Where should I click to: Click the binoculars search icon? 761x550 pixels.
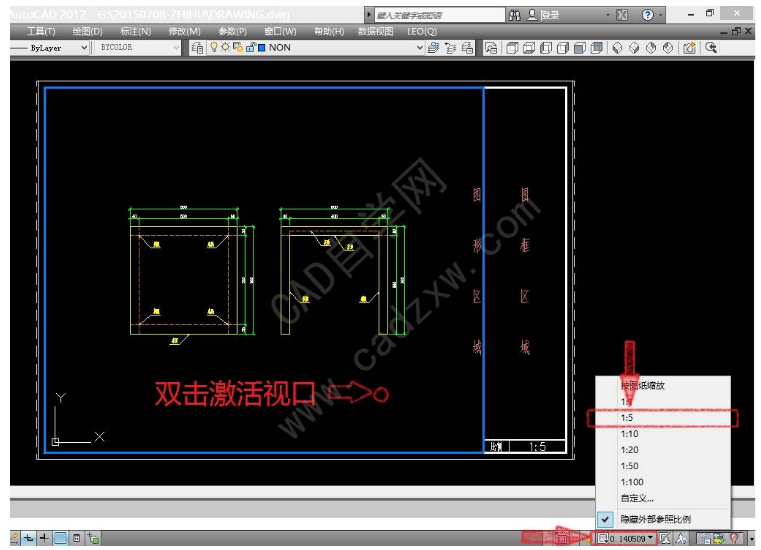click(x=515, y=16)
